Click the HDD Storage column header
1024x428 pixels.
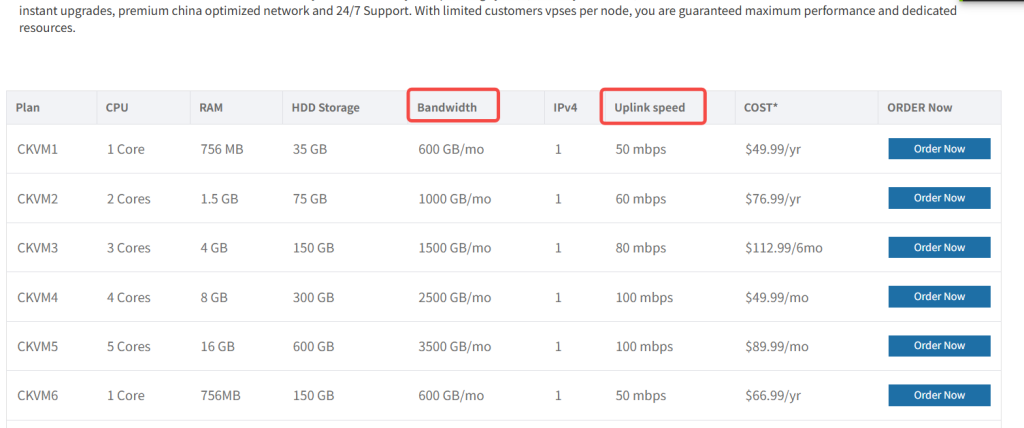coord(325,108)
